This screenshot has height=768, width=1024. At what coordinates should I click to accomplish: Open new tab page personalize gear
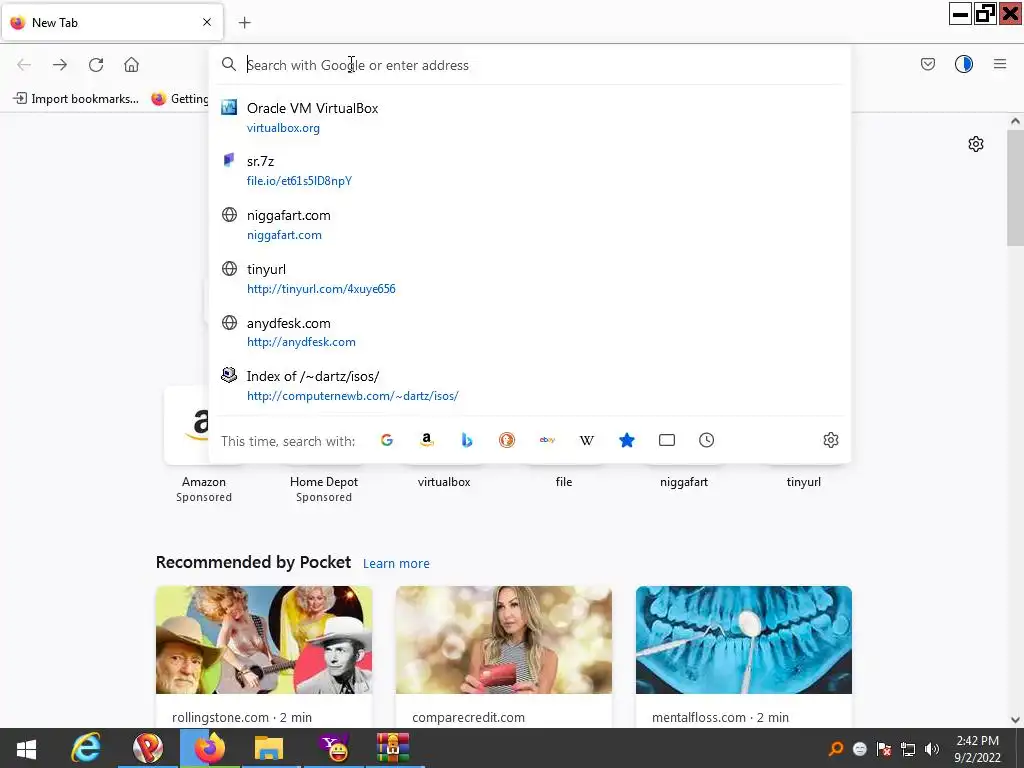975,144
